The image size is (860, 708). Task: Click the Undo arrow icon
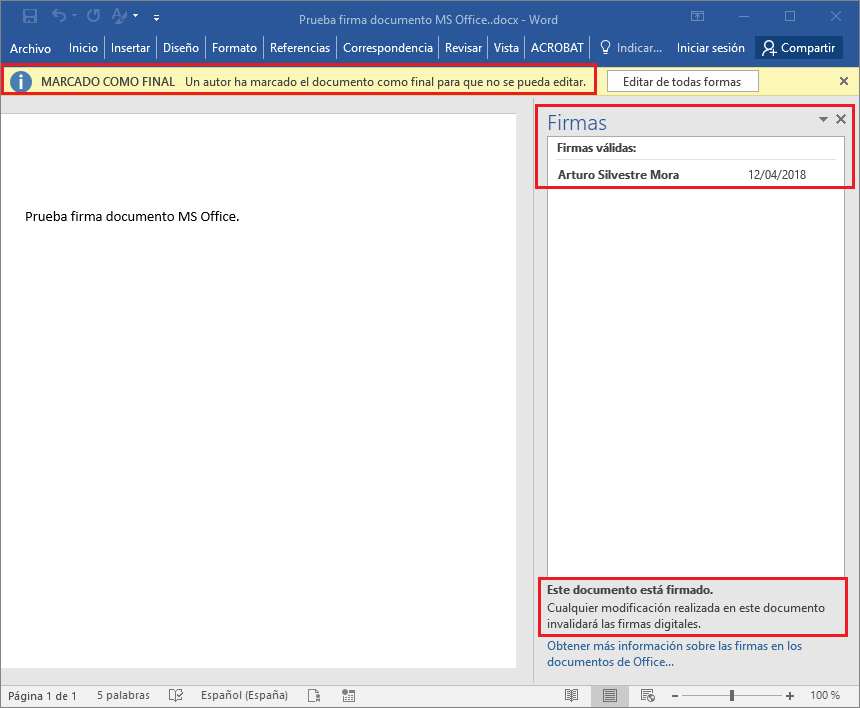(x=58, y=17)
